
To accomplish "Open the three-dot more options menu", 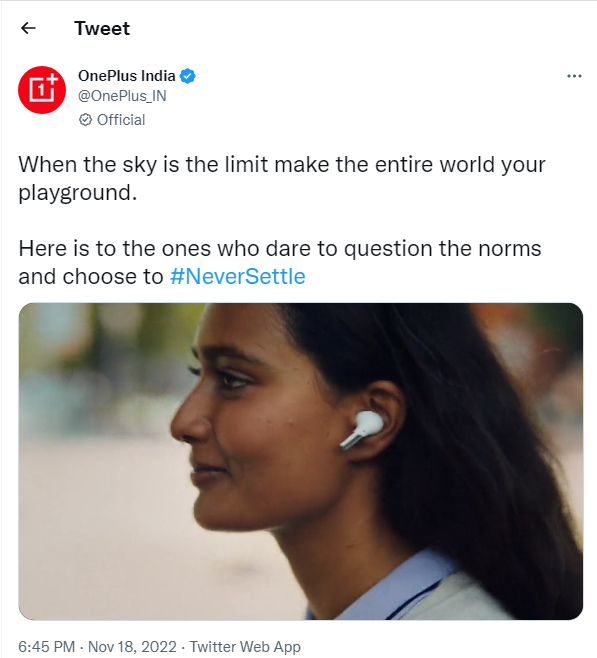I will coord(574,76).
